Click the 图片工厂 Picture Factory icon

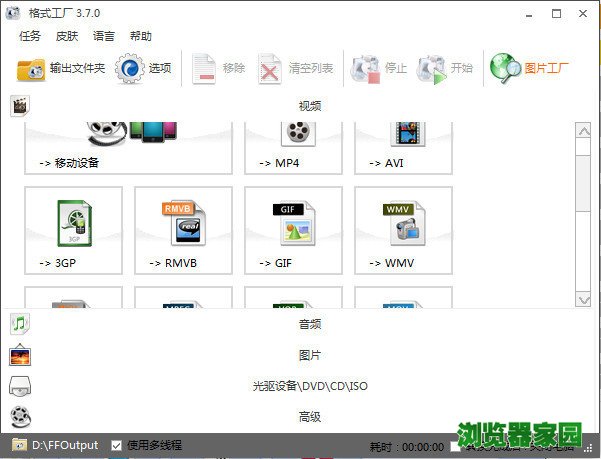click(531, 69)
